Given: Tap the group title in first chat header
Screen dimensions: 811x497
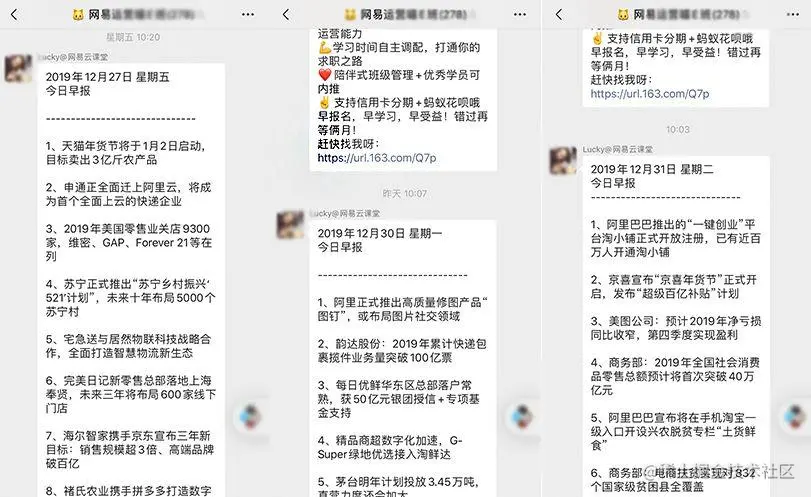Looking at the screenshot, I should [x=132, y=14].
